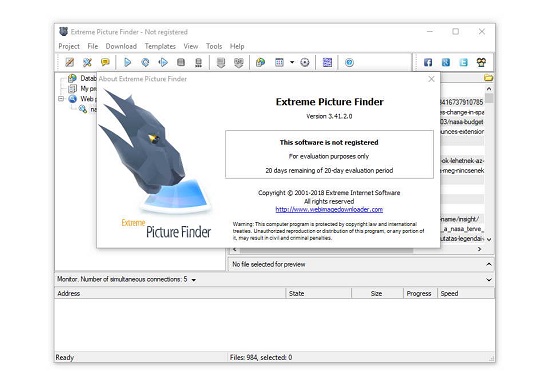Collapse the monitor panel chevron at right
This screenshot has width=550, height=381.
click(489, 280)
